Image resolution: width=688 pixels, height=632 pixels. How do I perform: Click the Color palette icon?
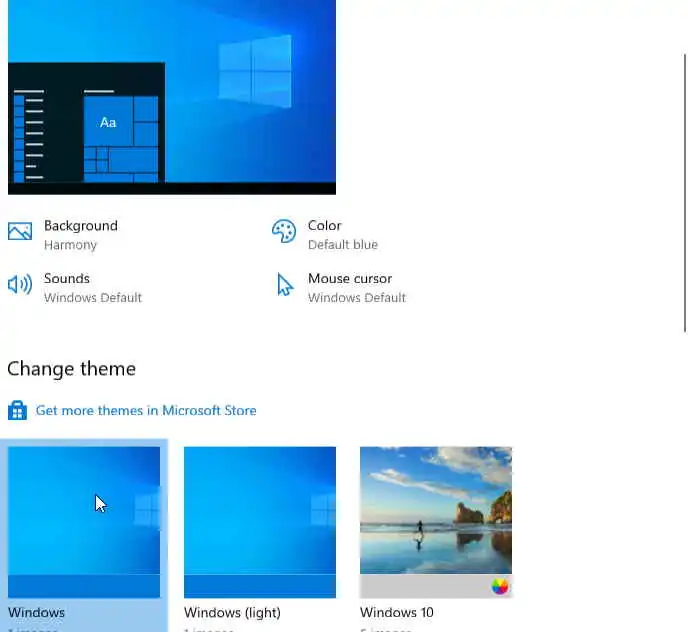pos(284,231)
